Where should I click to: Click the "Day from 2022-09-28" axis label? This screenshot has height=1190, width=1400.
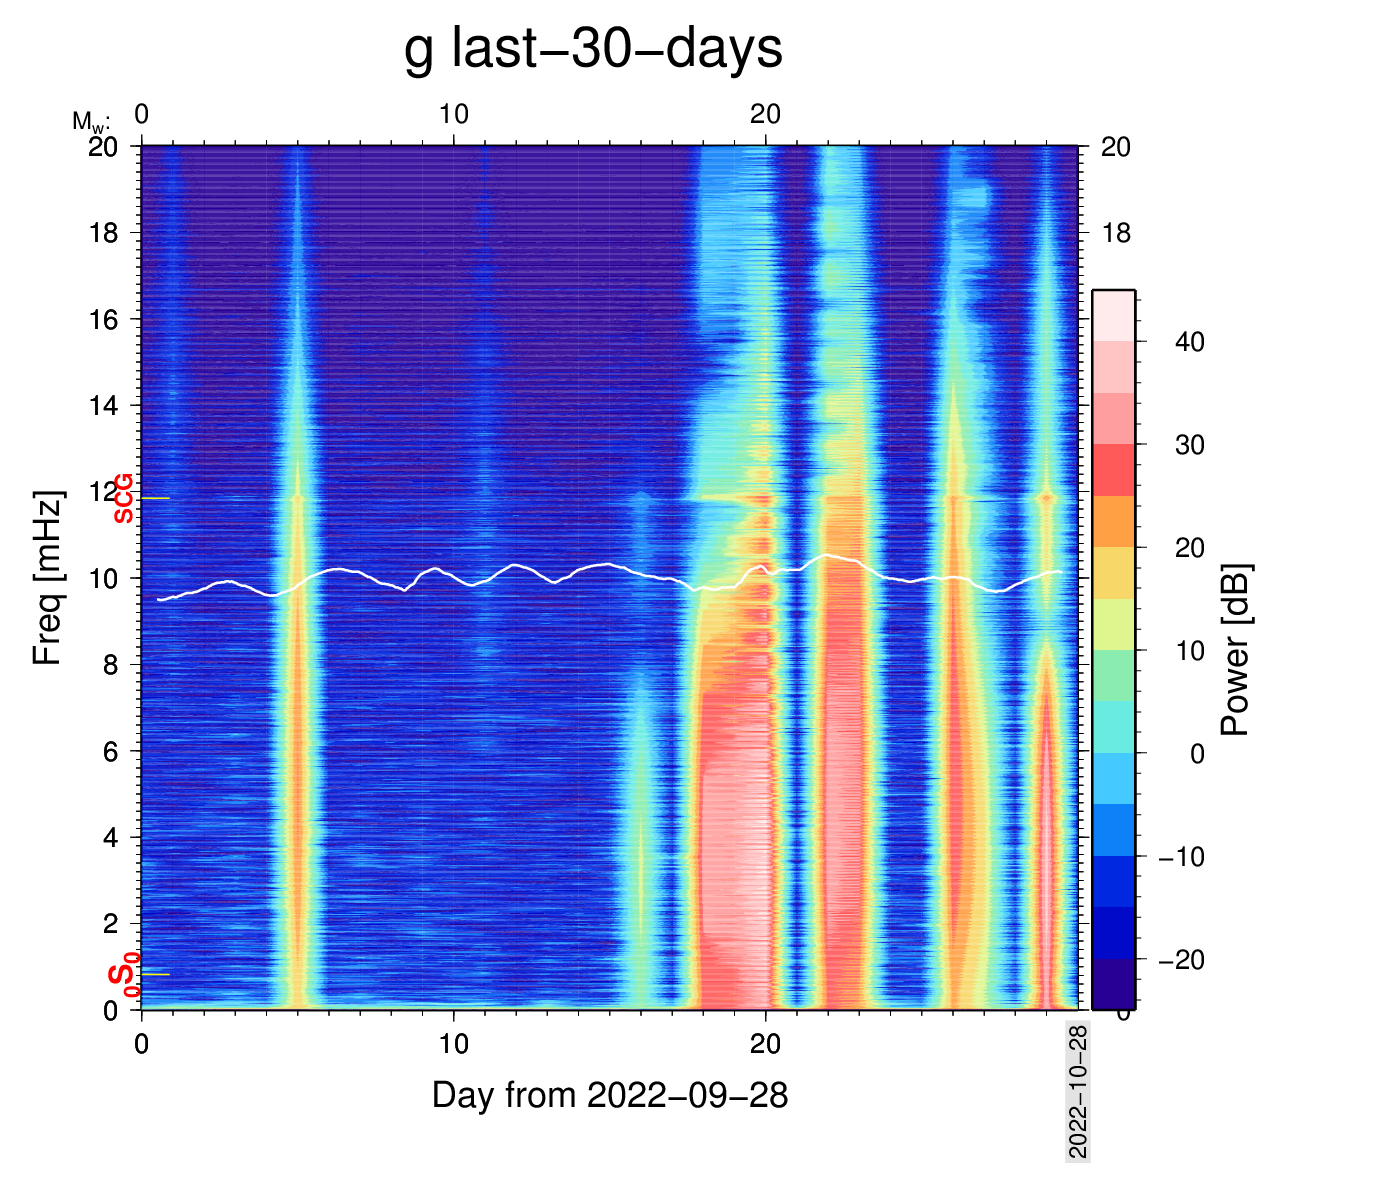coord(610,1096)
